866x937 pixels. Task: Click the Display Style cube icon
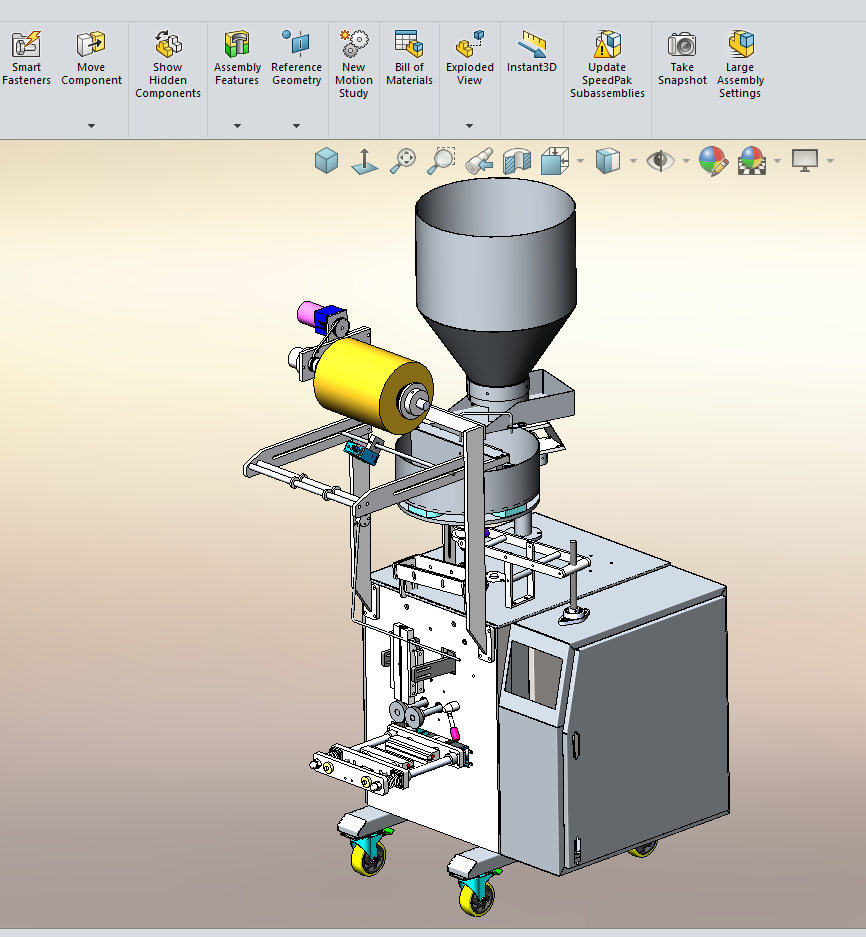click(x=608, y=161)
